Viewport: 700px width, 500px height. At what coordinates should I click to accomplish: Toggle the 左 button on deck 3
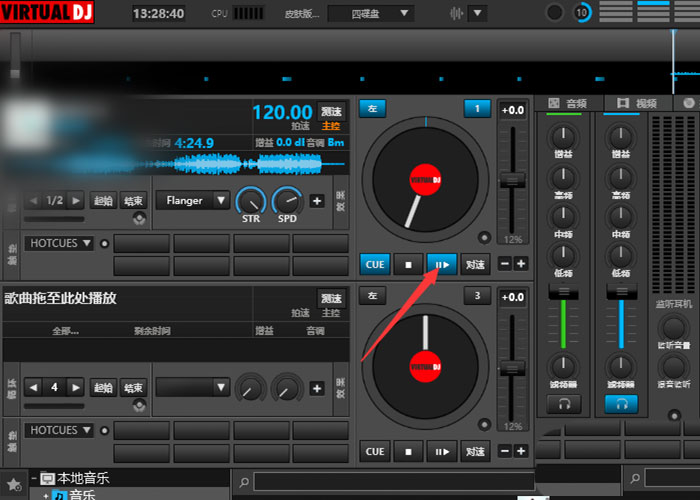pyautogui.click(x=372, y=296)
